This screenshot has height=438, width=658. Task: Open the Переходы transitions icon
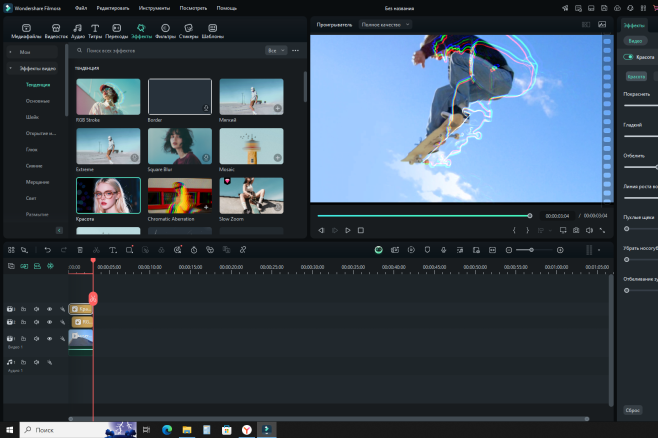[117, 28]
